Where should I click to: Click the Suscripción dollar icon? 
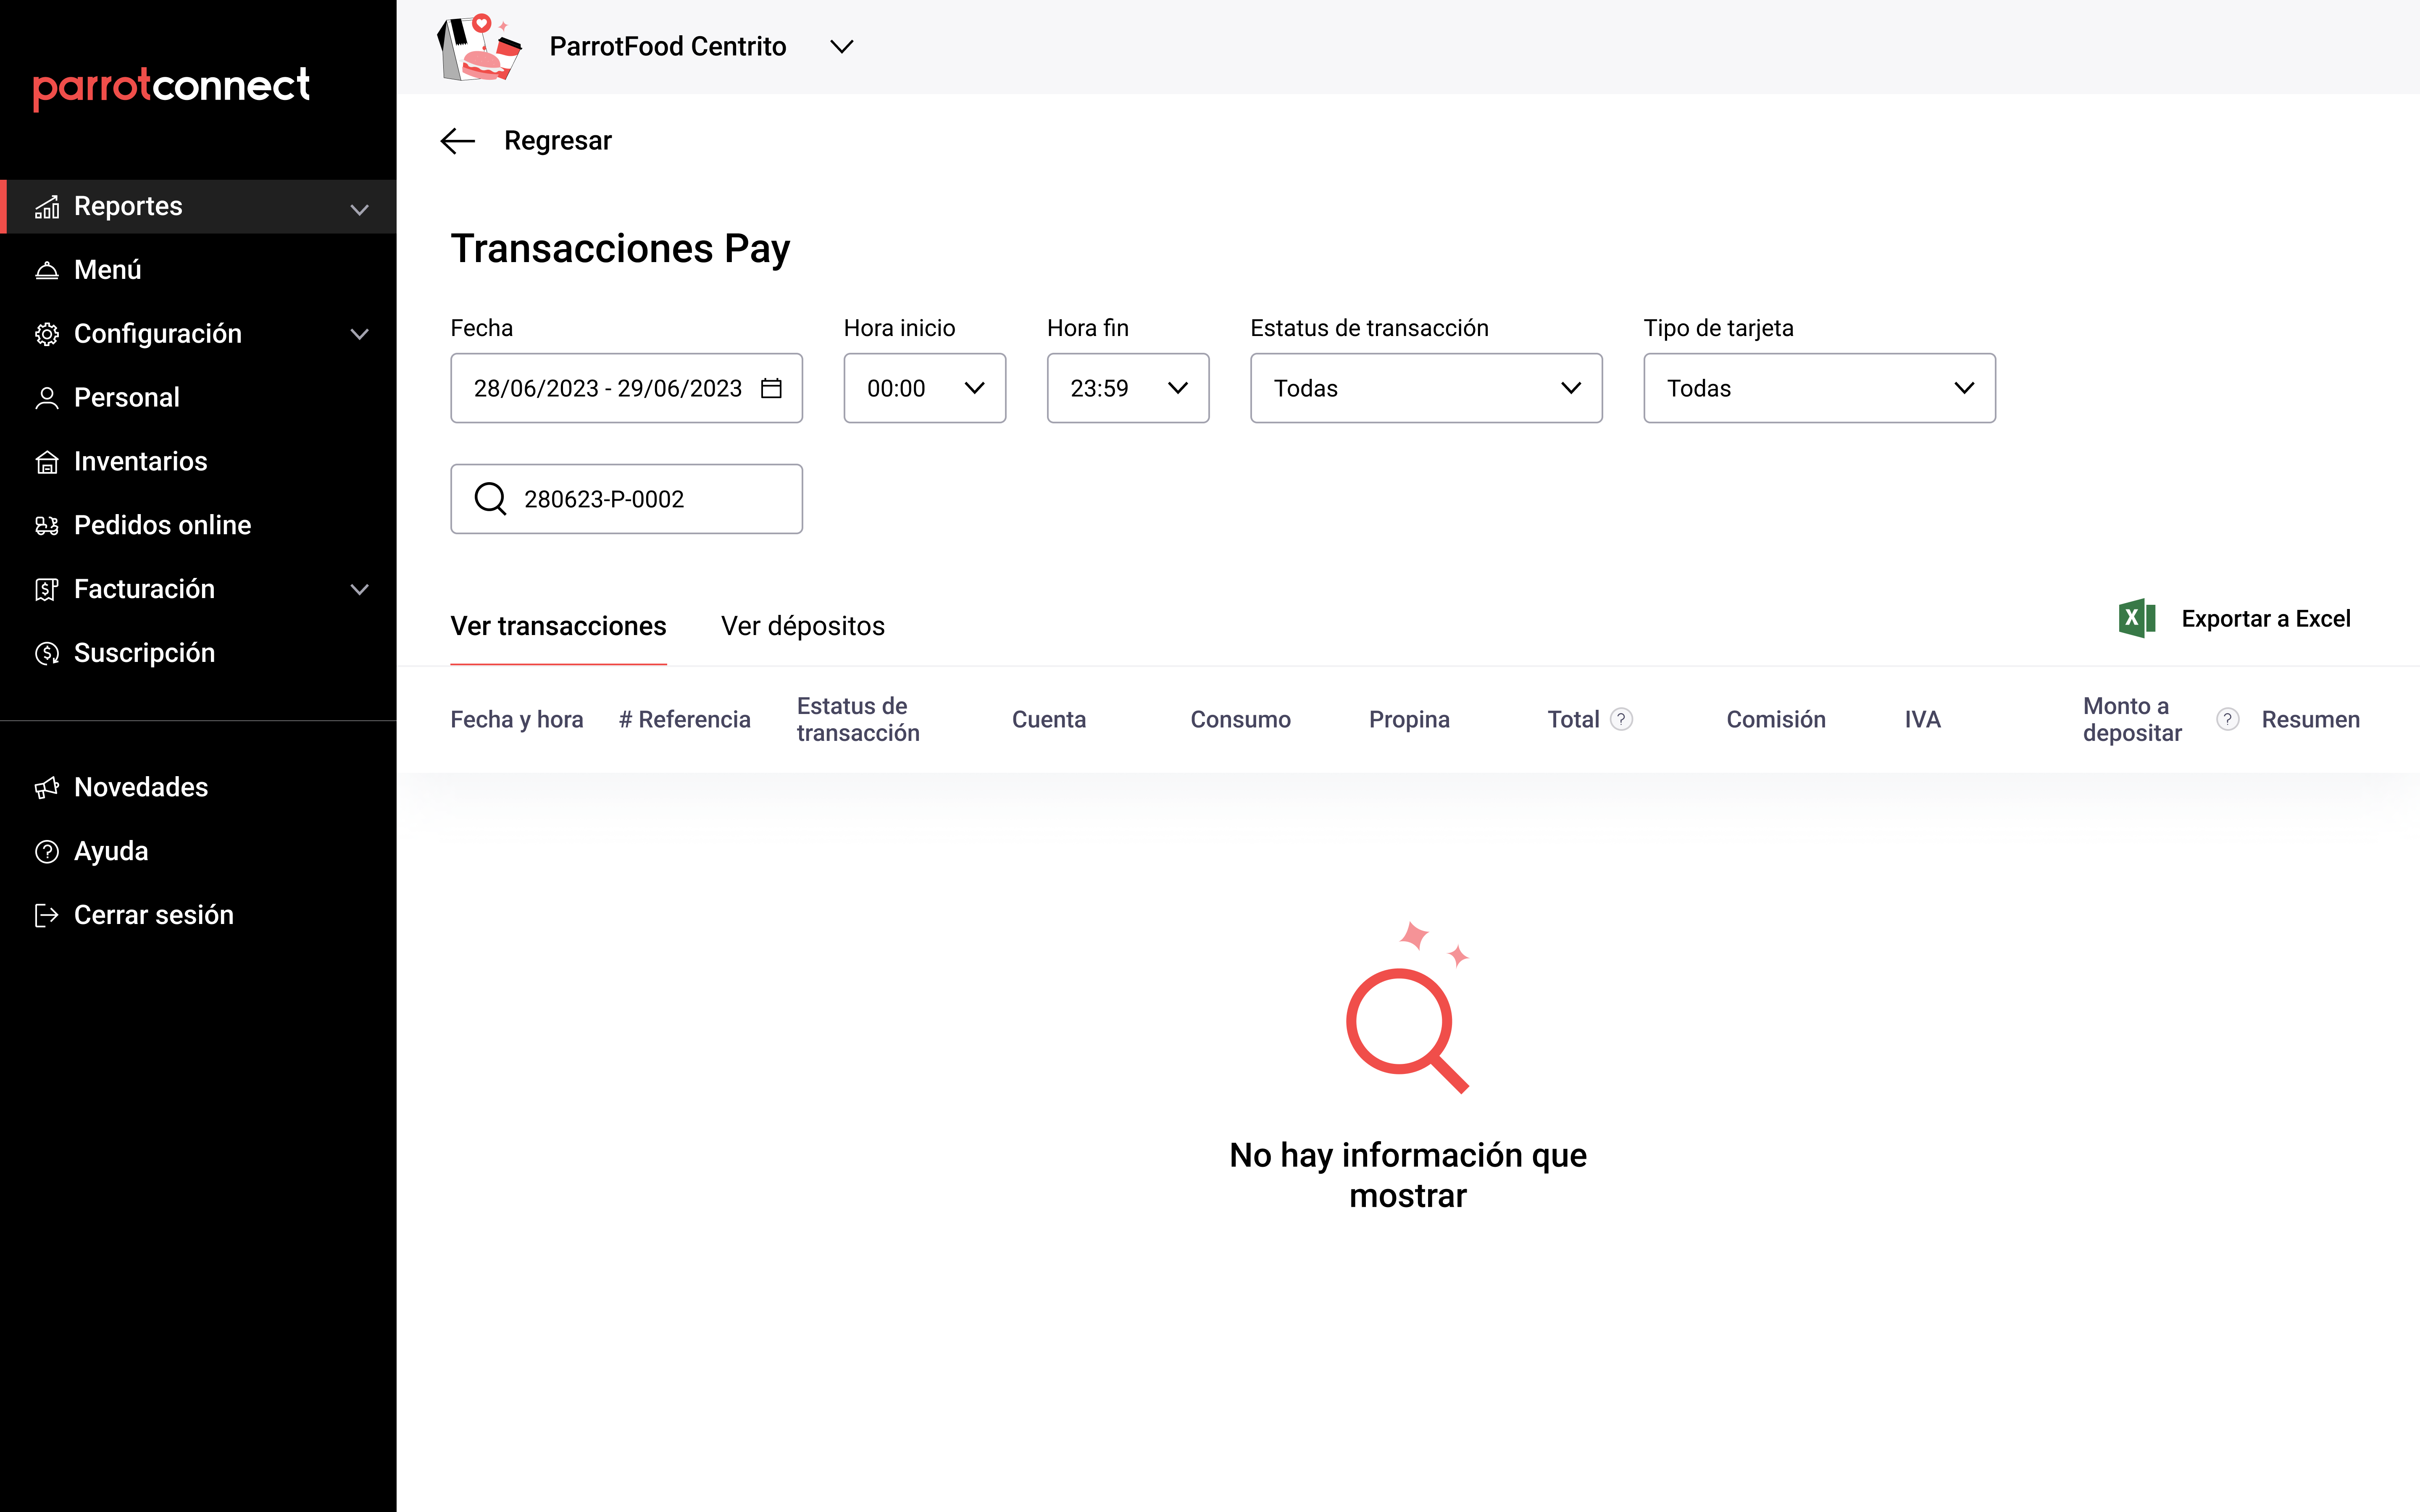(47, 654)
